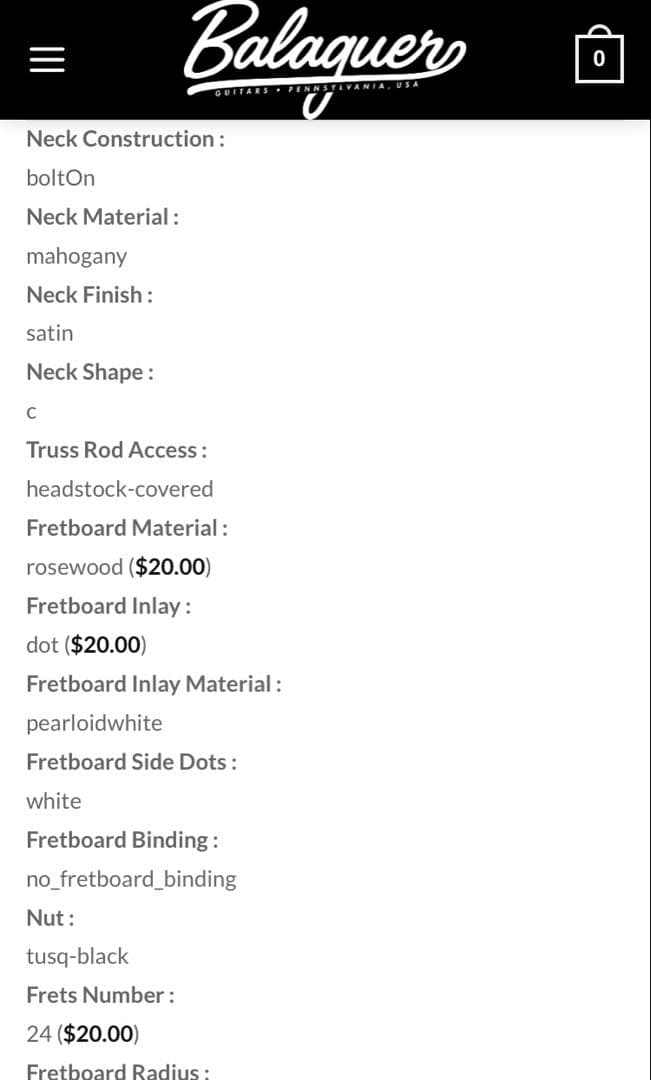Screen dimensions: 651x1080
Task: Select the no_fretboard_binding value
Action: pos(131,879)
